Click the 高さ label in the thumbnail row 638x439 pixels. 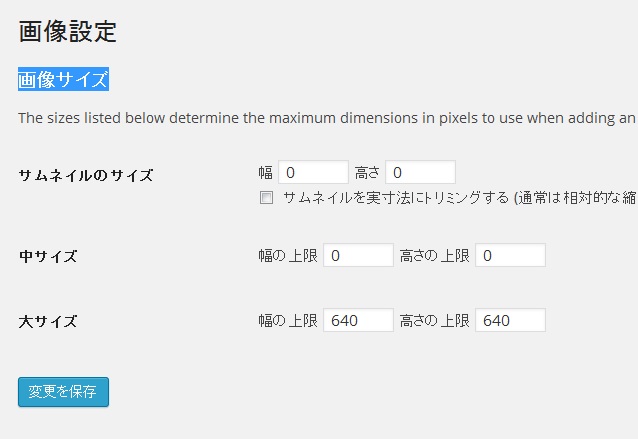[367, 173]
